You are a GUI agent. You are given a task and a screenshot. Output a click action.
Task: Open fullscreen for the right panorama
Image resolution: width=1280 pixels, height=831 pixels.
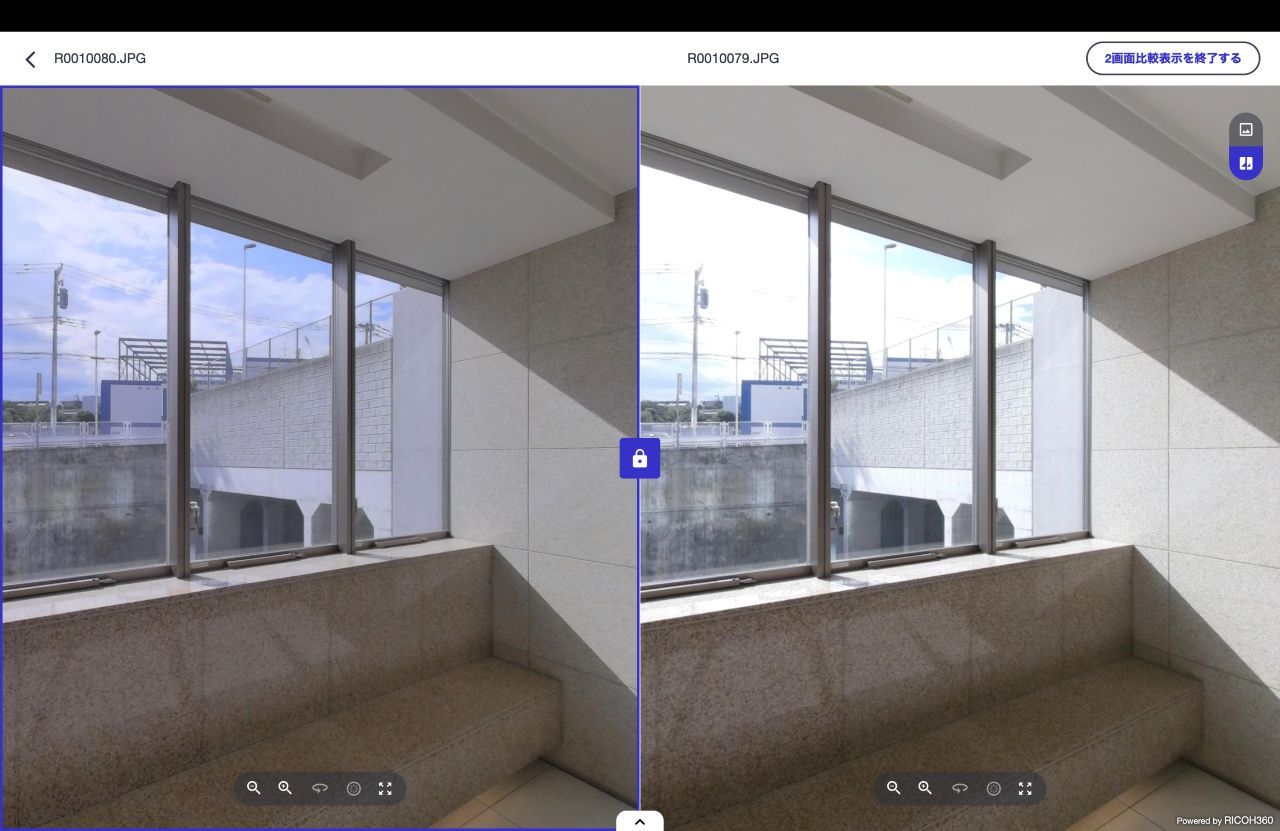pos(1025,788)
